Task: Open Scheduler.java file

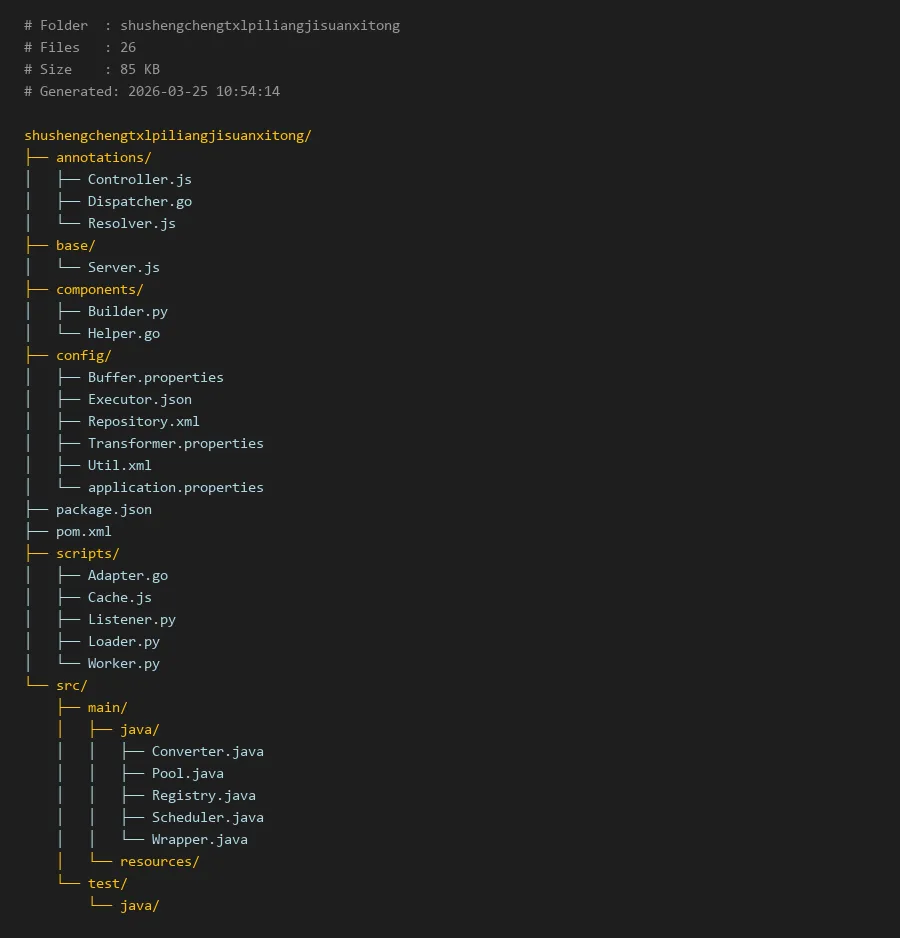Action: (x=207, y=817)
